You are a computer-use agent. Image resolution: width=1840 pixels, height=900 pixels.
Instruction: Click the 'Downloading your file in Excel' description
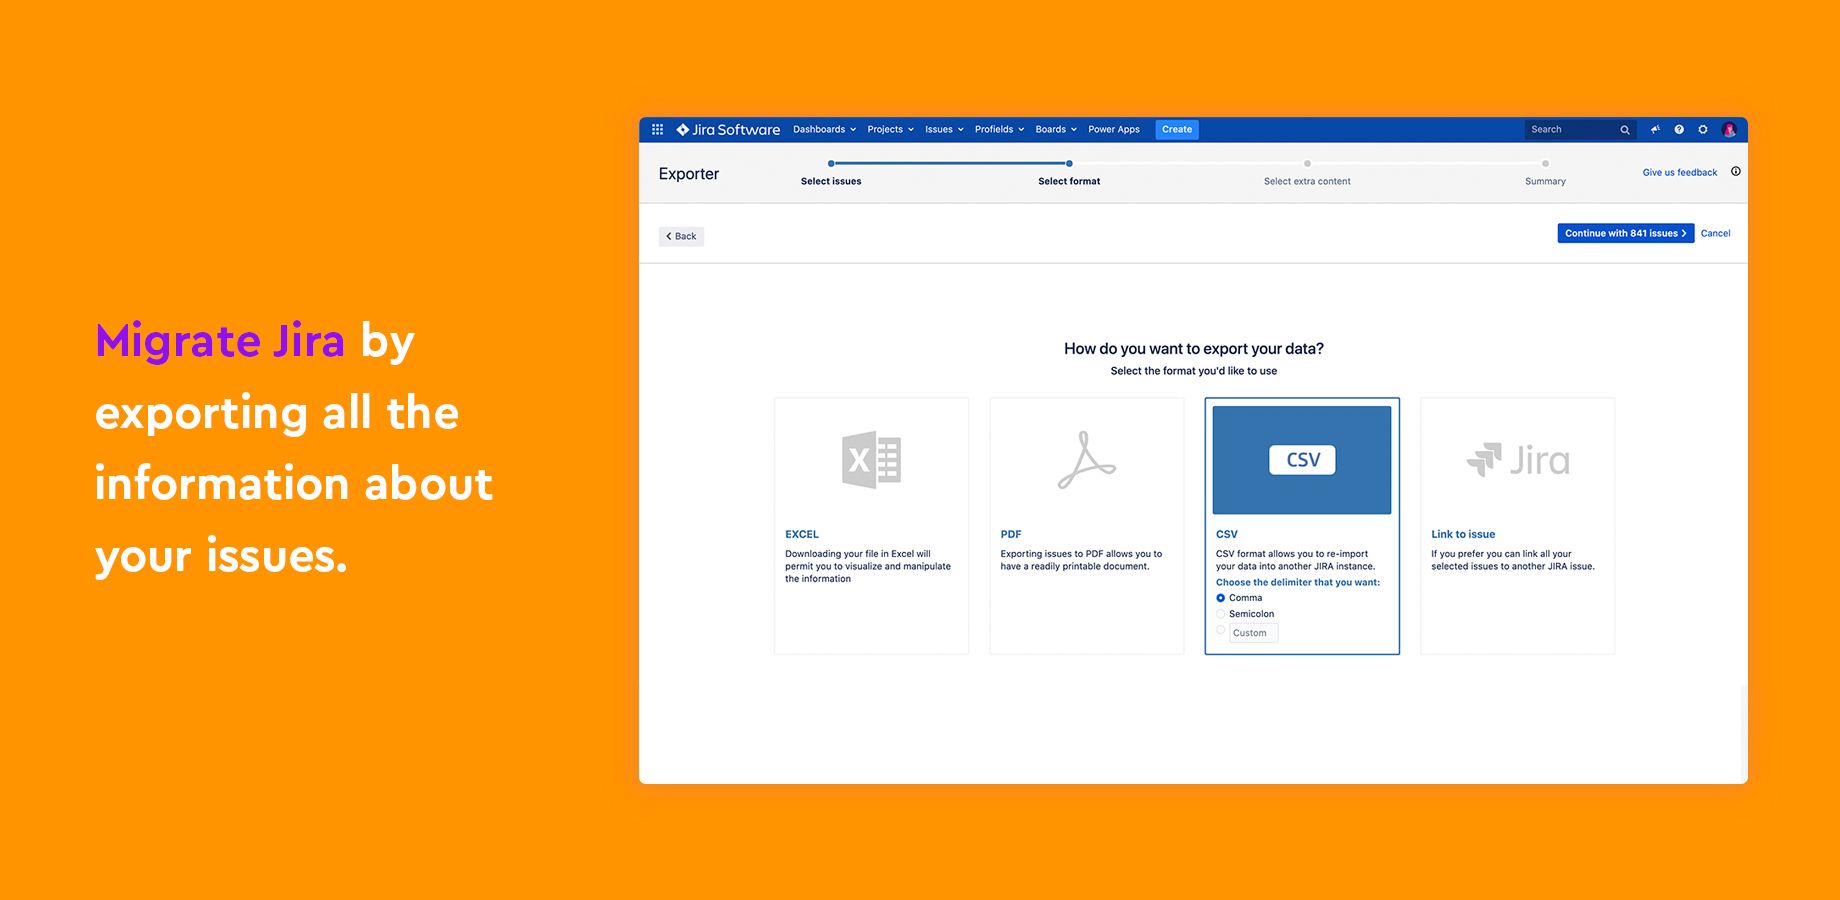pyautogui.click(x=868, y=566)
